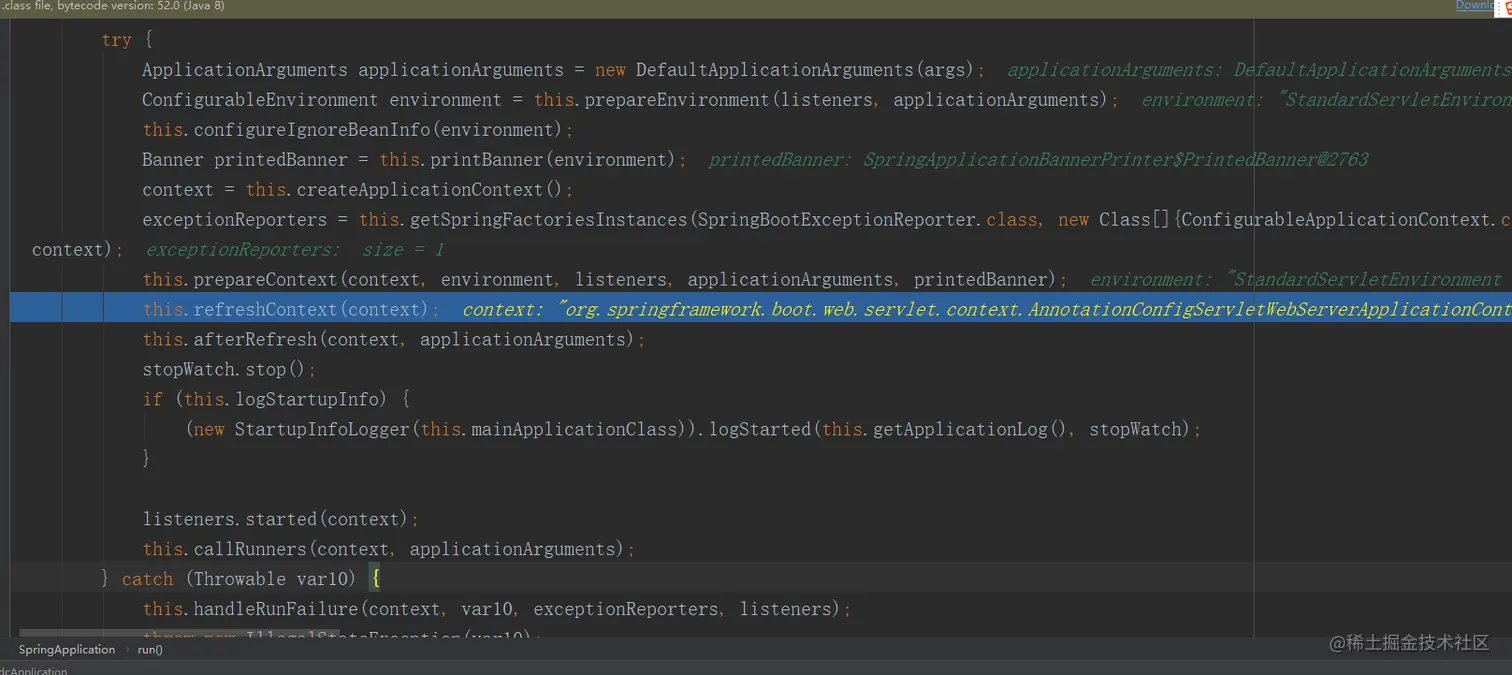This screenshot has width=1512, height=675.
Task: Click the DefaultApplicationArguments(args) constructor call
Action: pos(805,70)
